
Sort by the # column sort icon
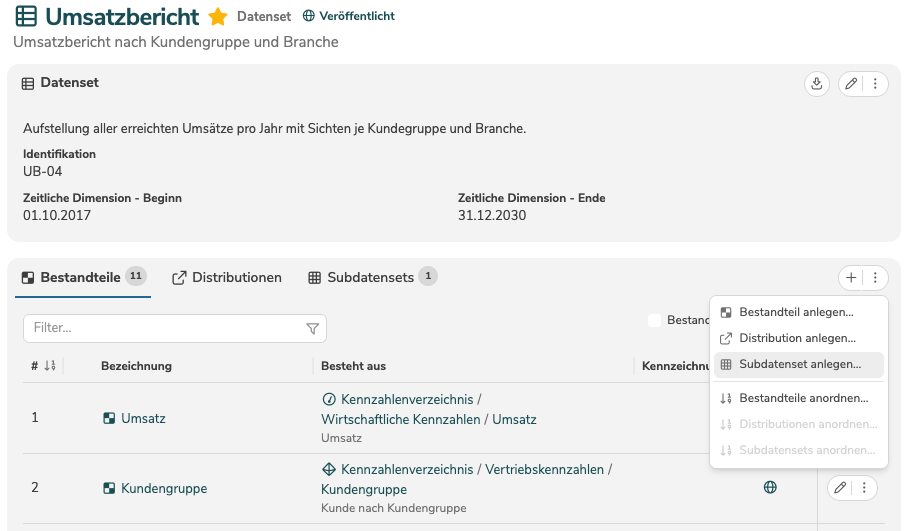[50, 366]
